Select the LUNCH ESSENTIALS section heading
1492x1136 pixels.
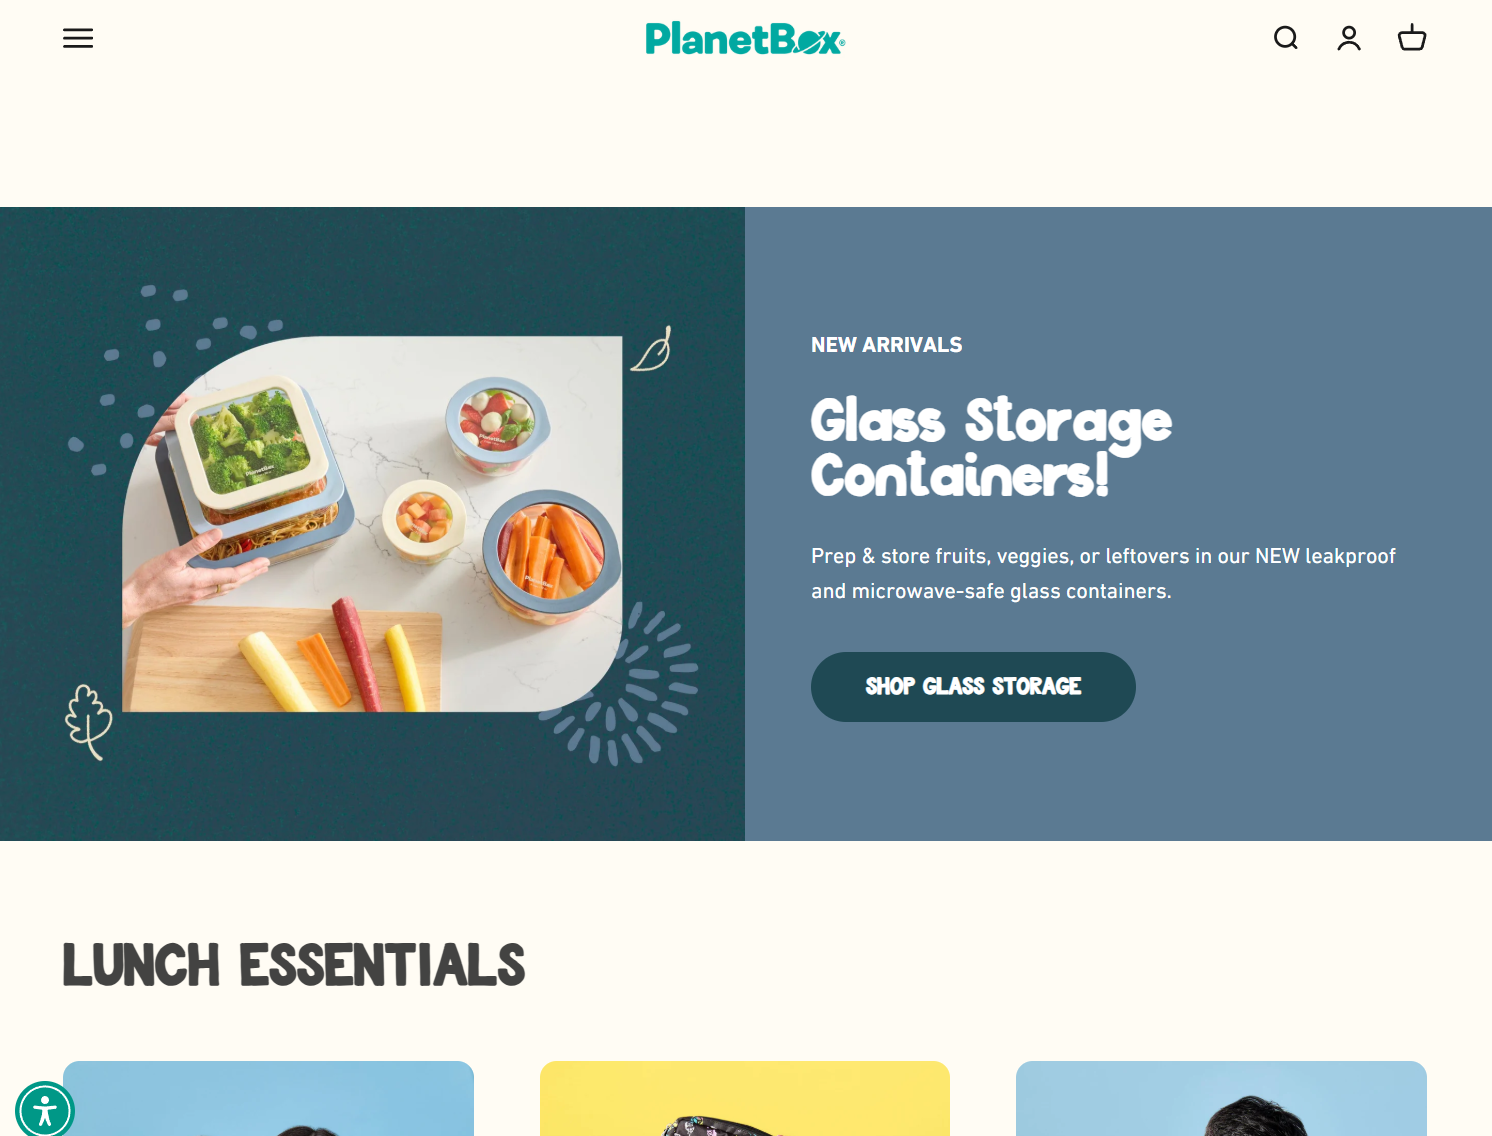click(294, 965)
